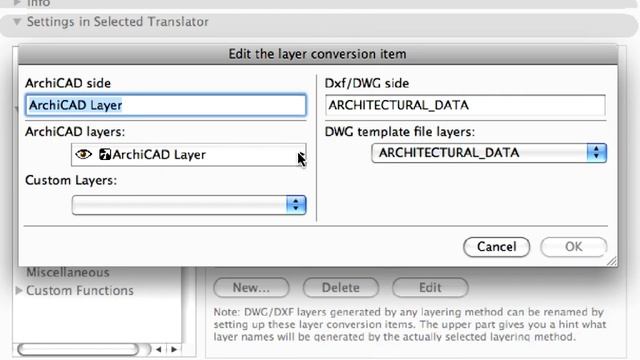The image size is (640, 360).
Task: Click the left scroll arrow of tree panel
Action: point(159,349)
